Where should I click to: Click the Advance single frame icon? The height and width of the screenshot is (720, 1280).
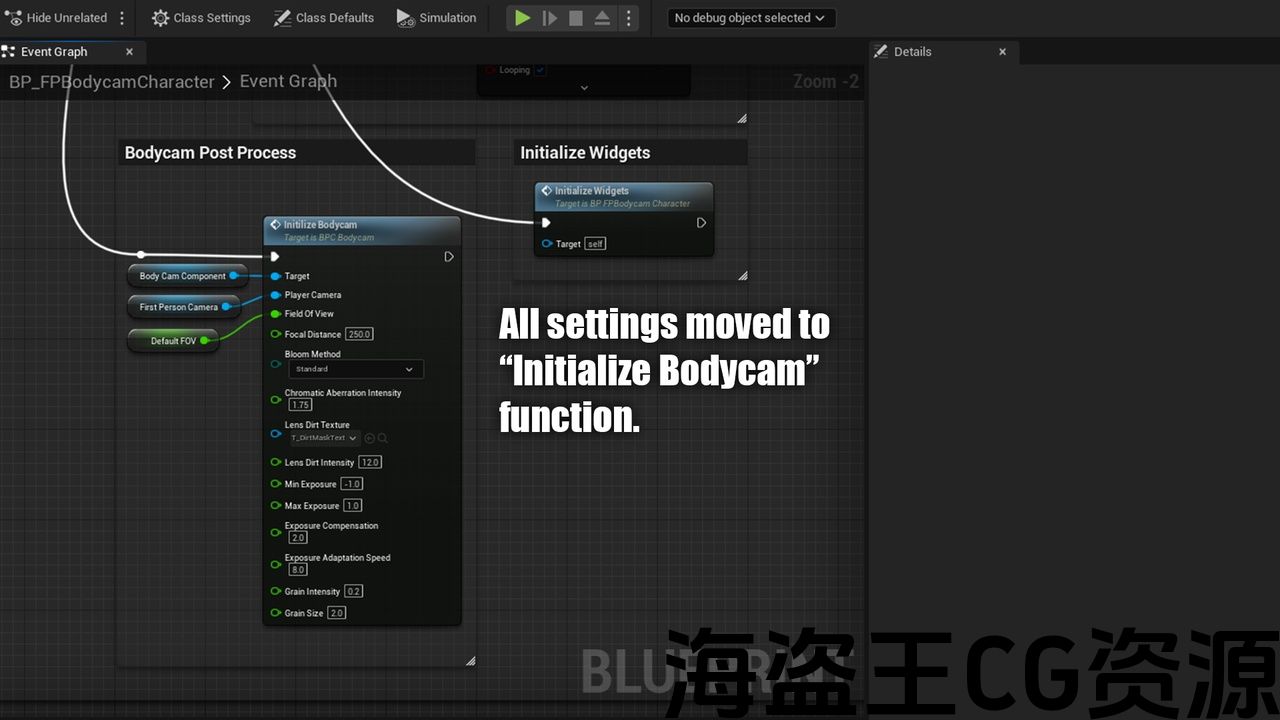point(550,18)
